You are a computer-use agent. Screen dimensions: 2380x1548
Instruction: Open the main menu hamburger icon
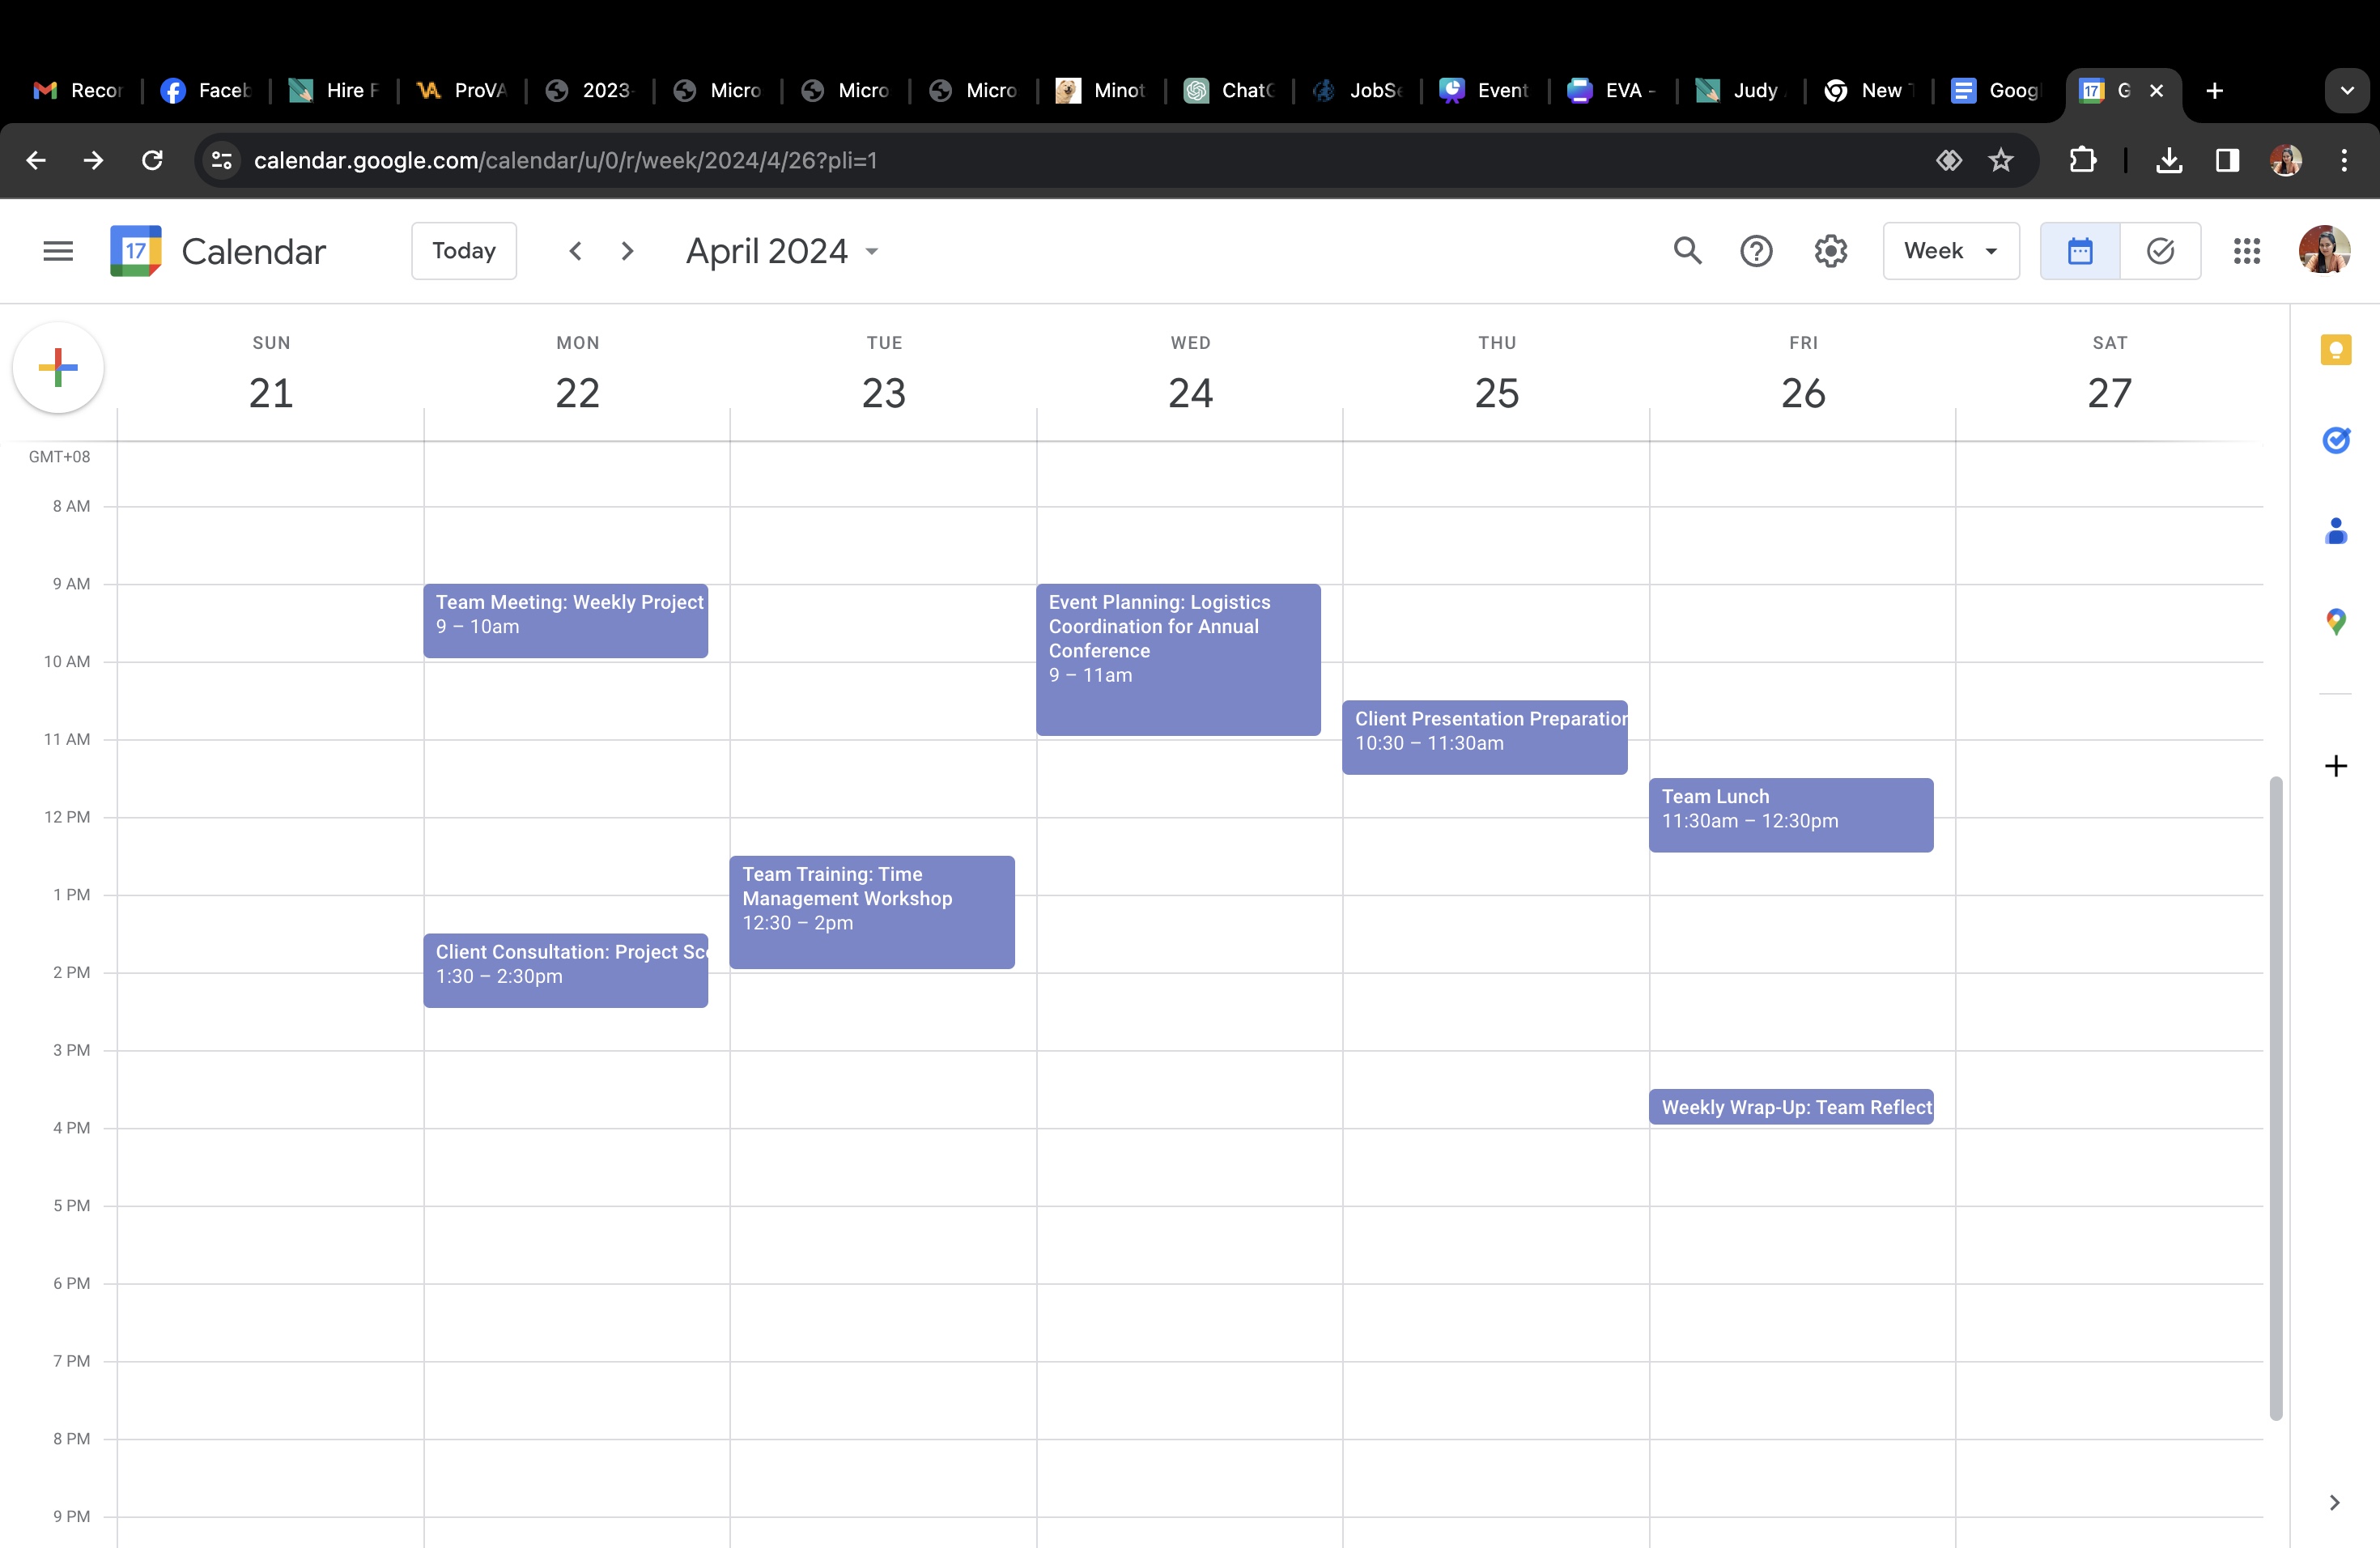point(58,251)
